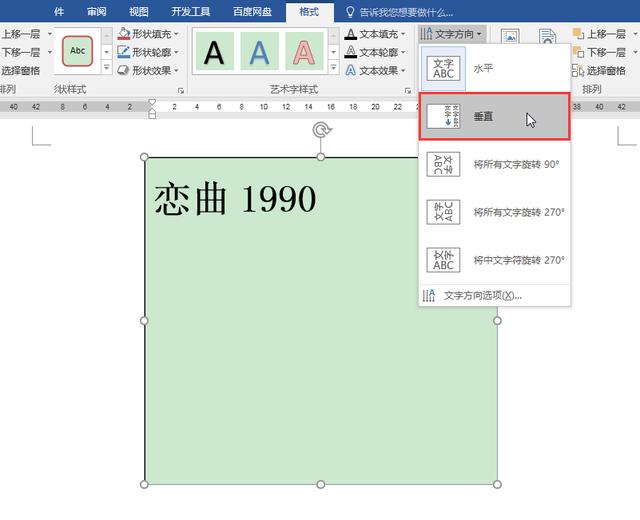
Task: Click the rotate Chinese characters 270° icon
Action: (443, 260)
